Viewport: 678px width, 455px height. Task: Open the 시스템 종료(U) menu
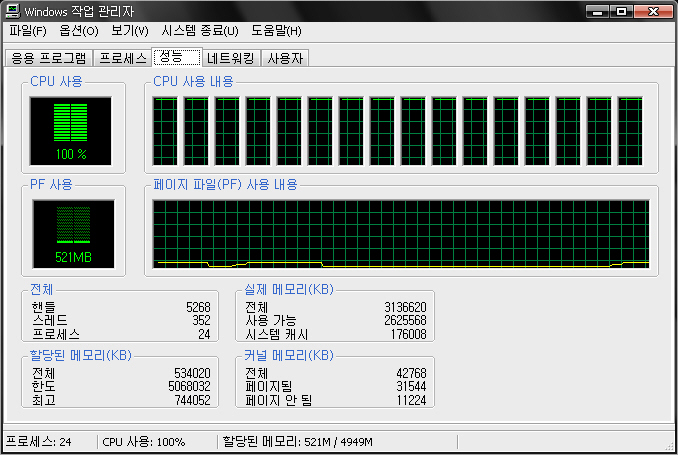(200, 31)
